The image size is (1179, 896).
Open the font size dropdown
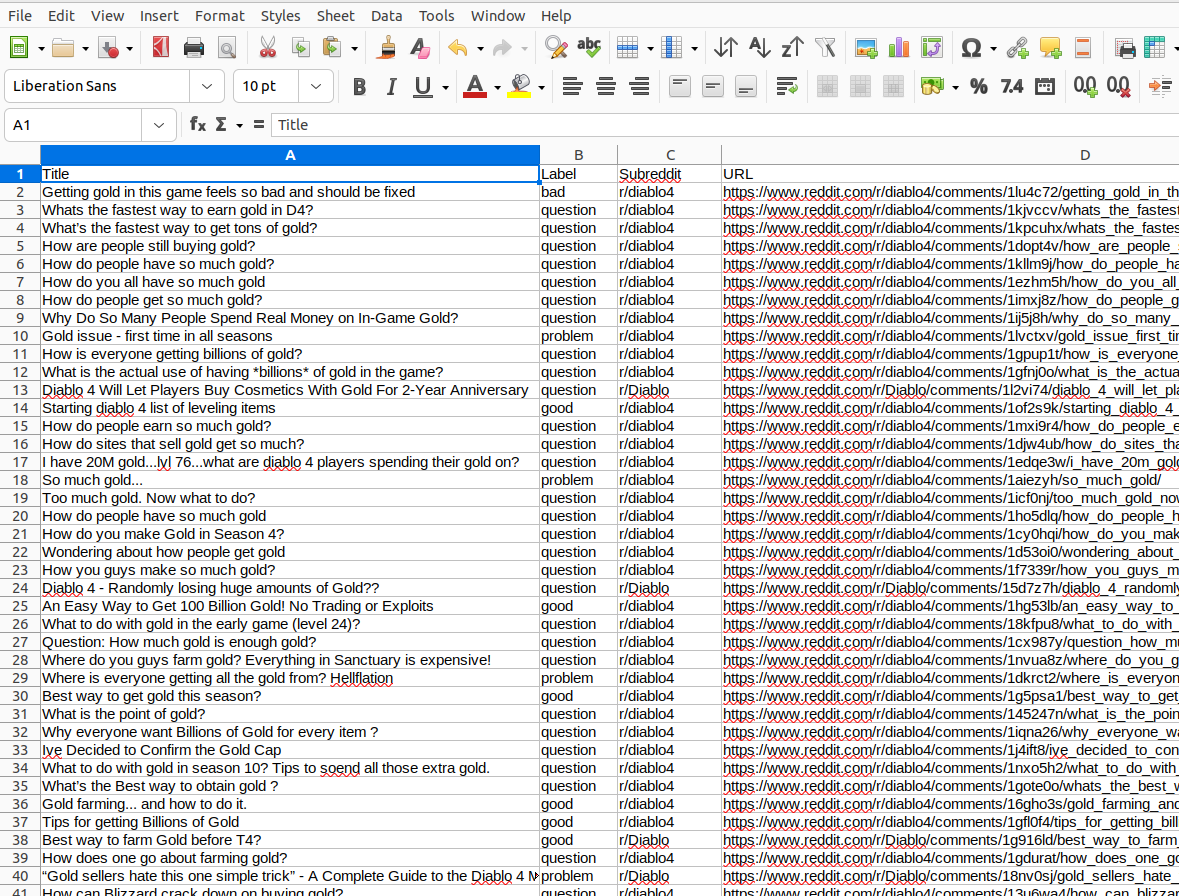click(316, 86)
